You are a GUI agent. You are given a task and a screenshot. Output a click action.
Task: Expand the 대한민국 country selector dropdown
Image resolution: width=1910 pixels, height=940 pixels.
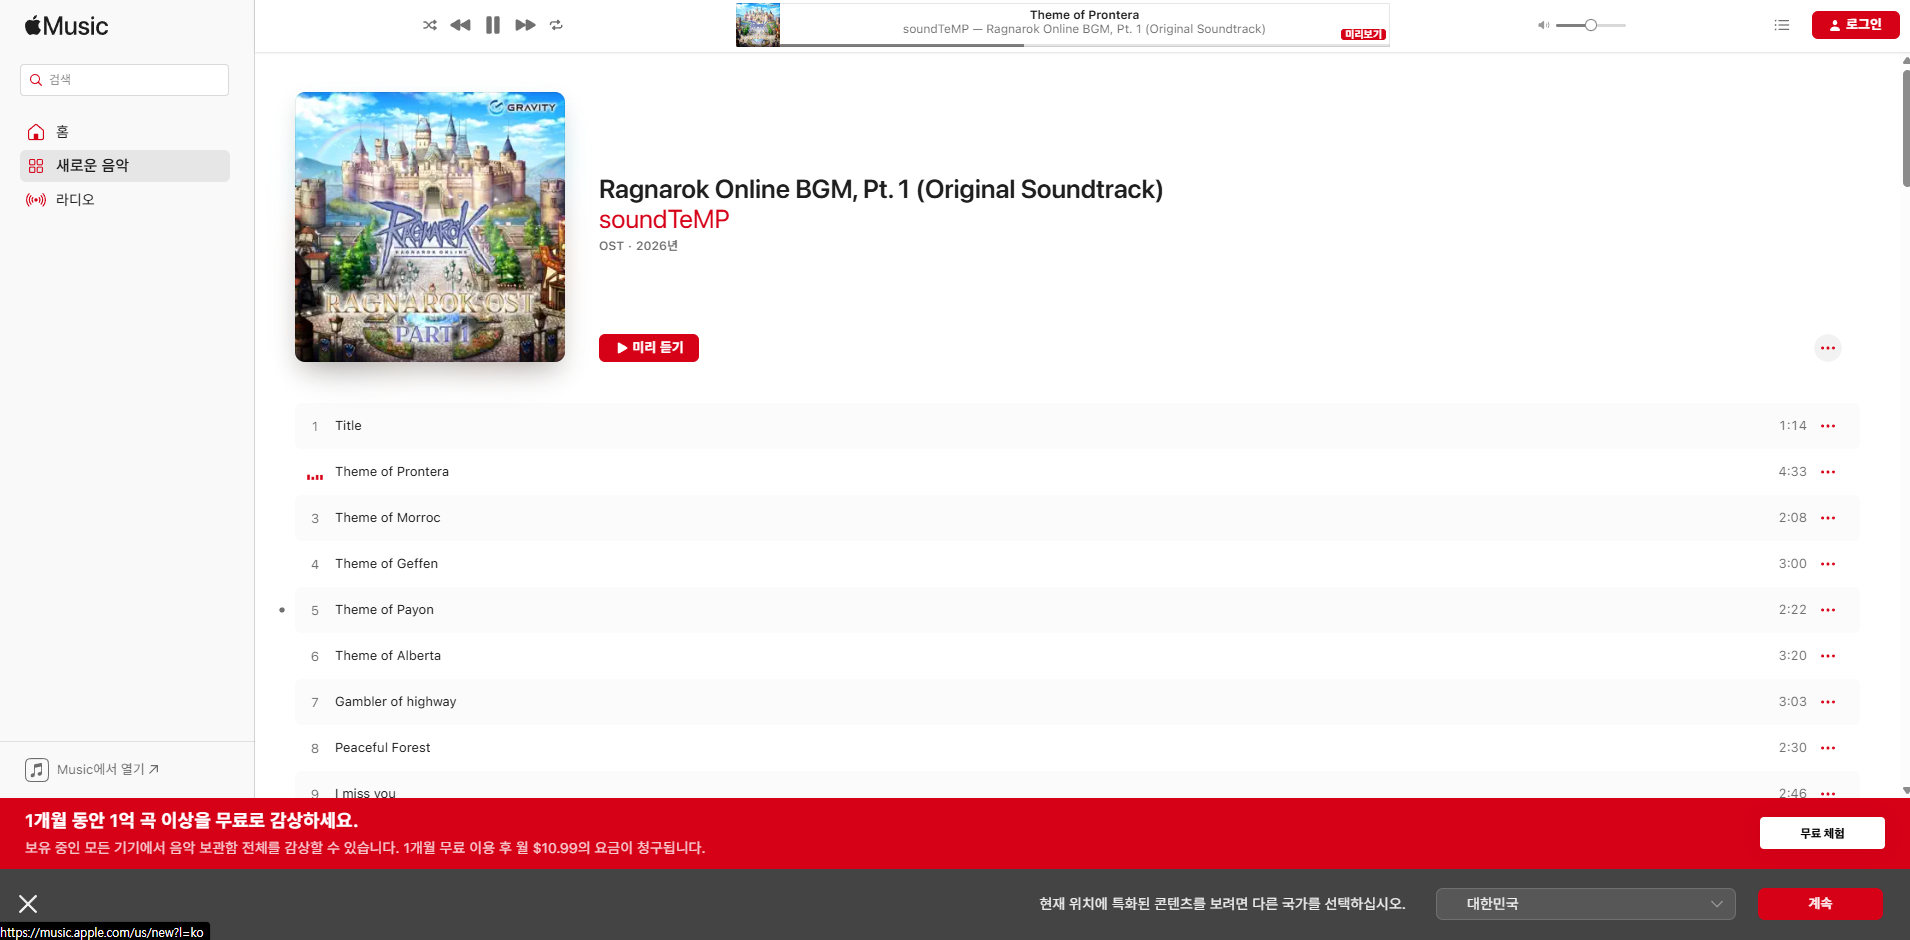click(x=1585, y=904)
